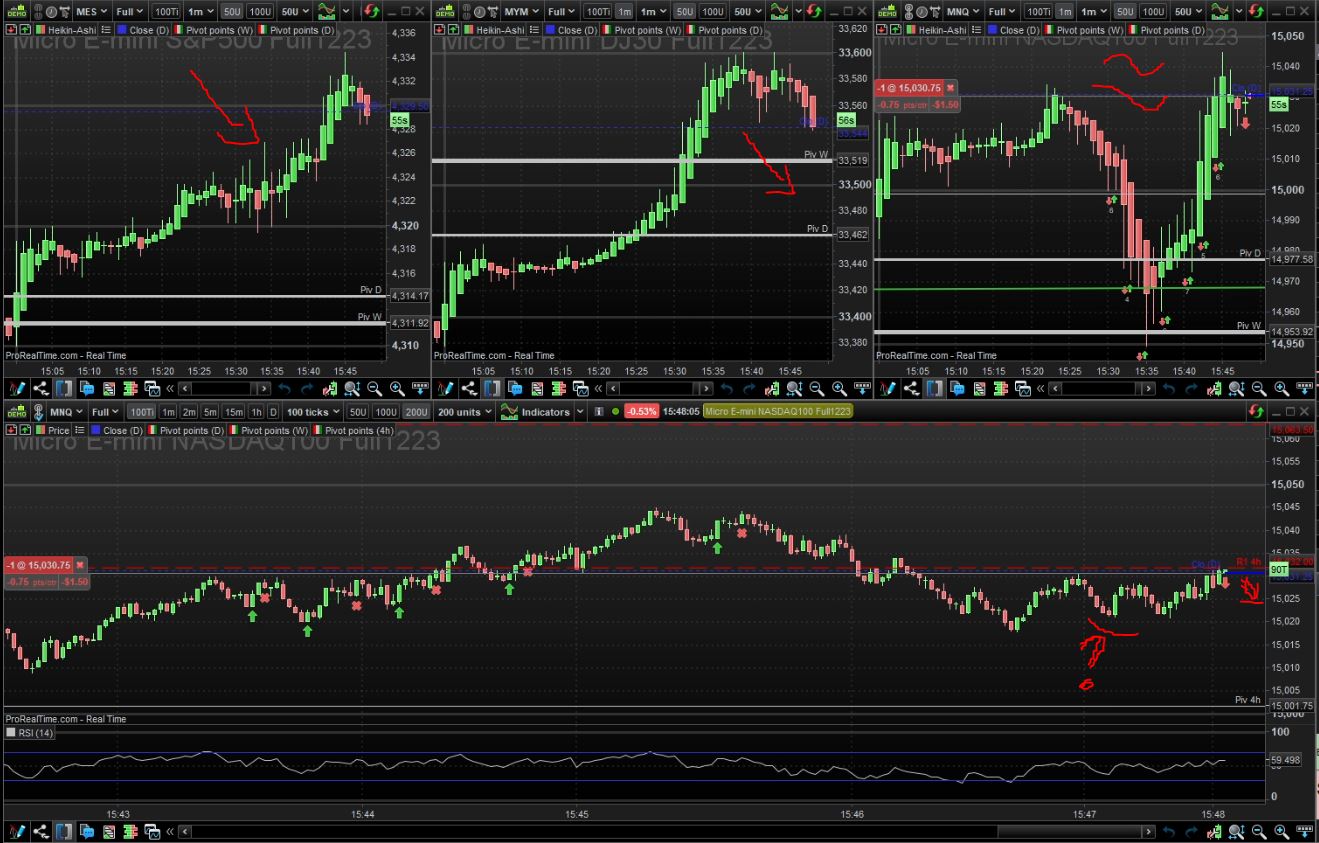The image size is (1319, 843).
Task: Zoom out on the bottom MNQ tick chart
Action: 1257,831
